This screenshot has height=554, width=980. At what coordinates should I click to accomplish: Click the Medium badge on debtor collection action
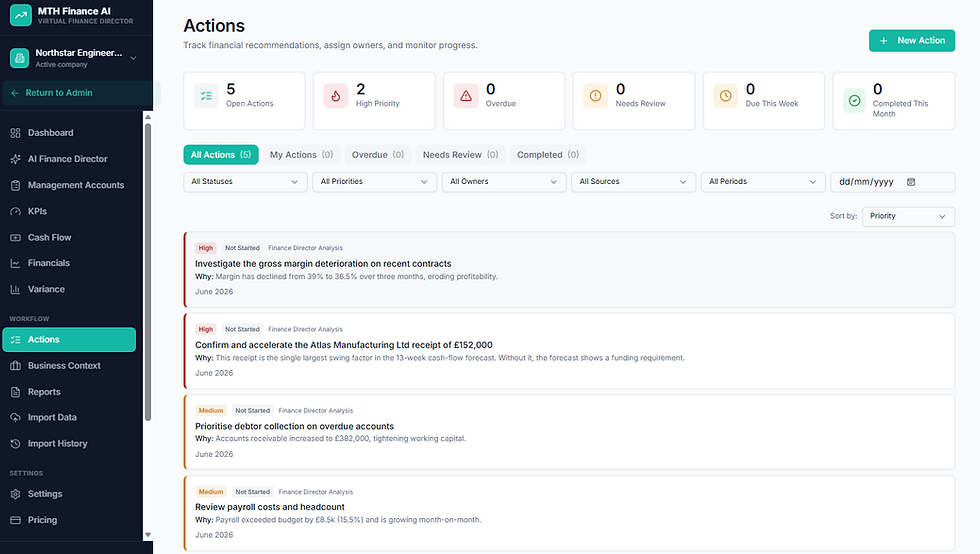pos(211,411)
